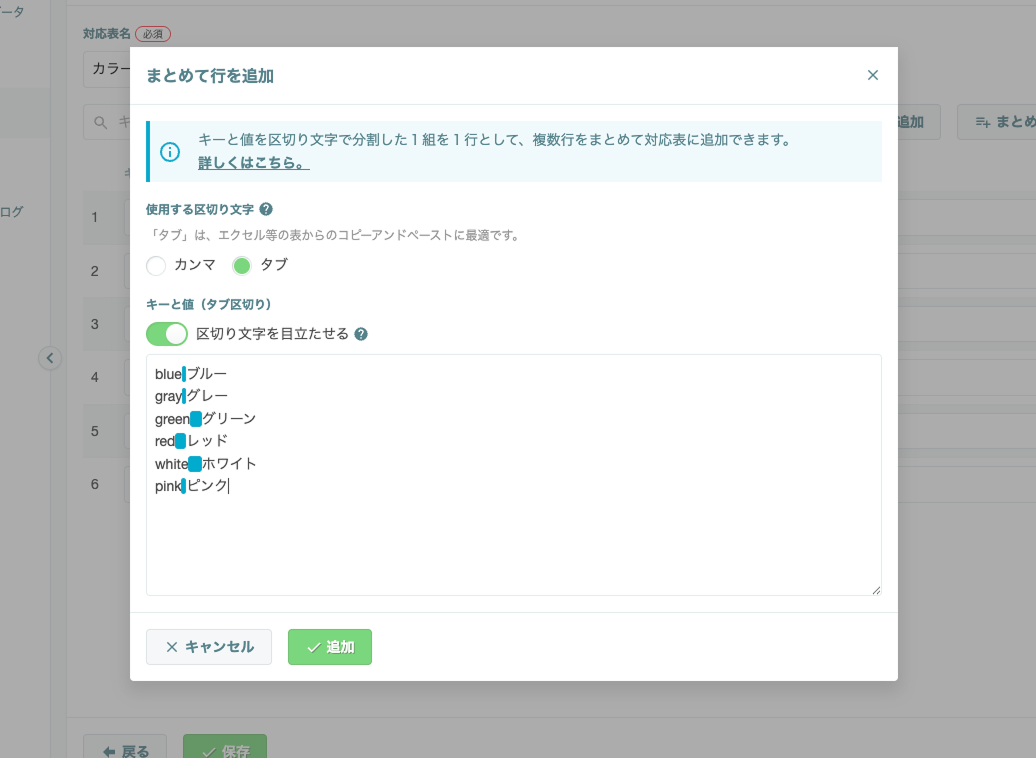
Task: Click into the キーと値 text area
Action: (x=513, y=474)
